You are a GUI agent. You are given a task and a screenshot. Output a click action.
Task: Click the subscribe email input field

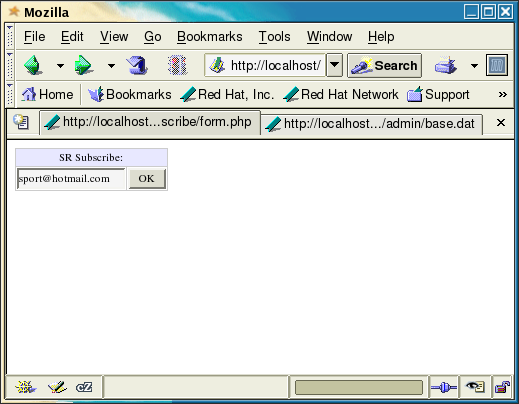coord(71,179)
